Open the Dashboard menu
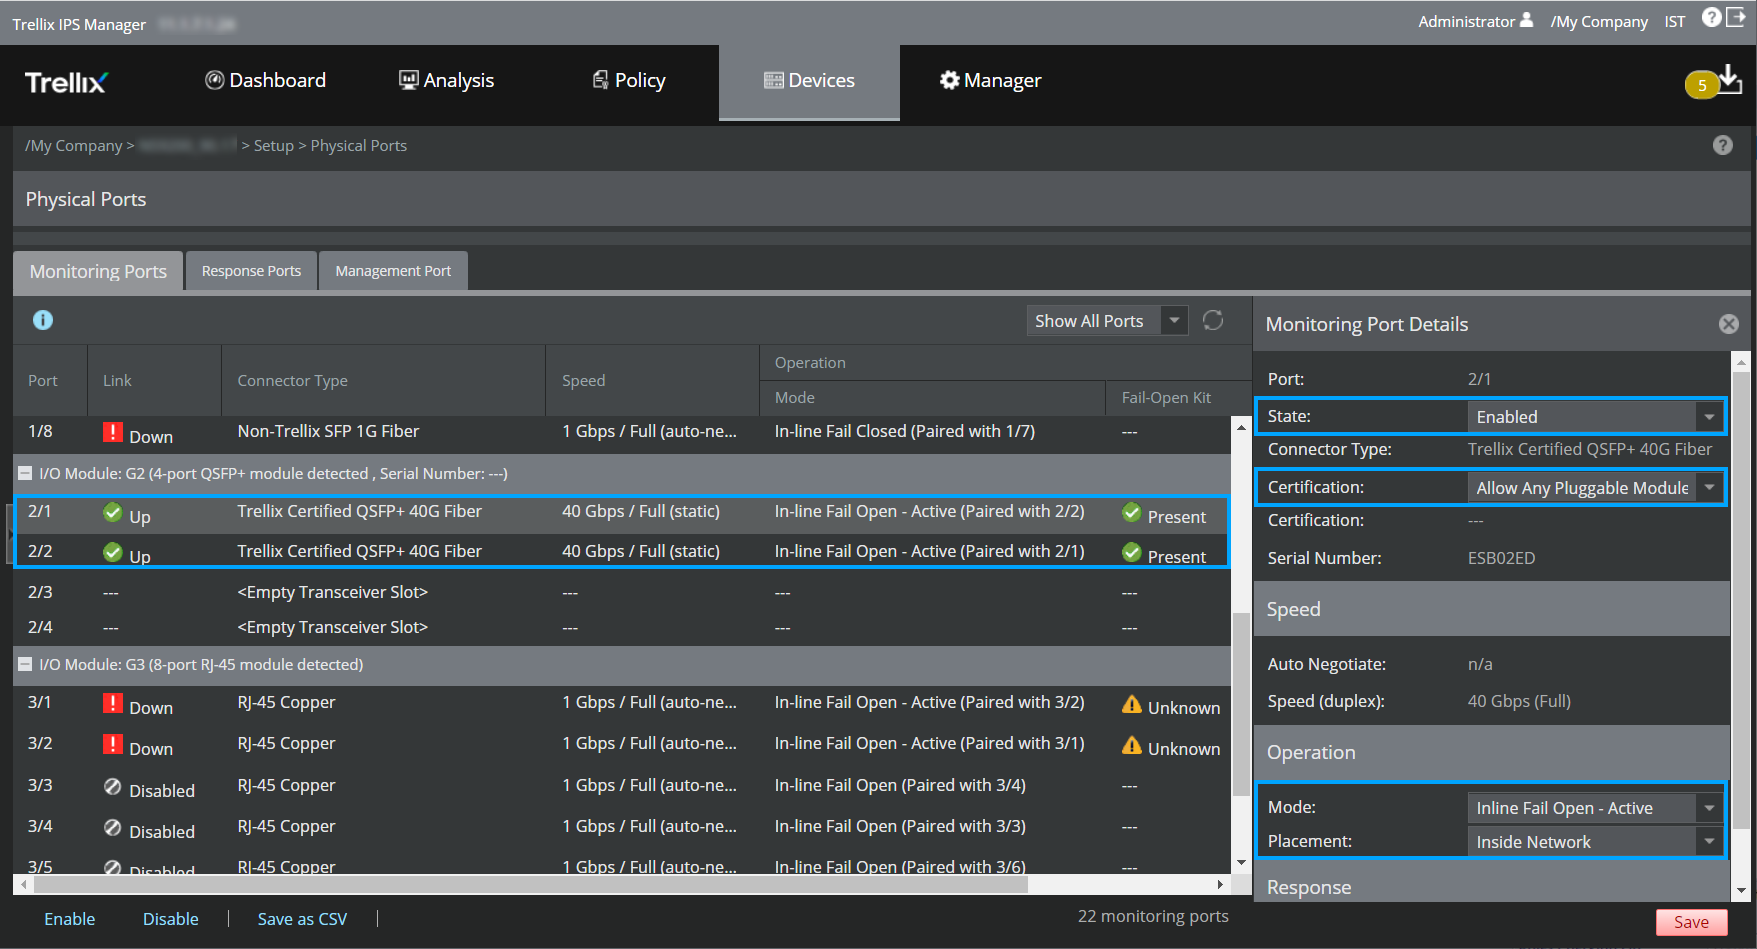 pyautogui.click(x=265, y=81)
